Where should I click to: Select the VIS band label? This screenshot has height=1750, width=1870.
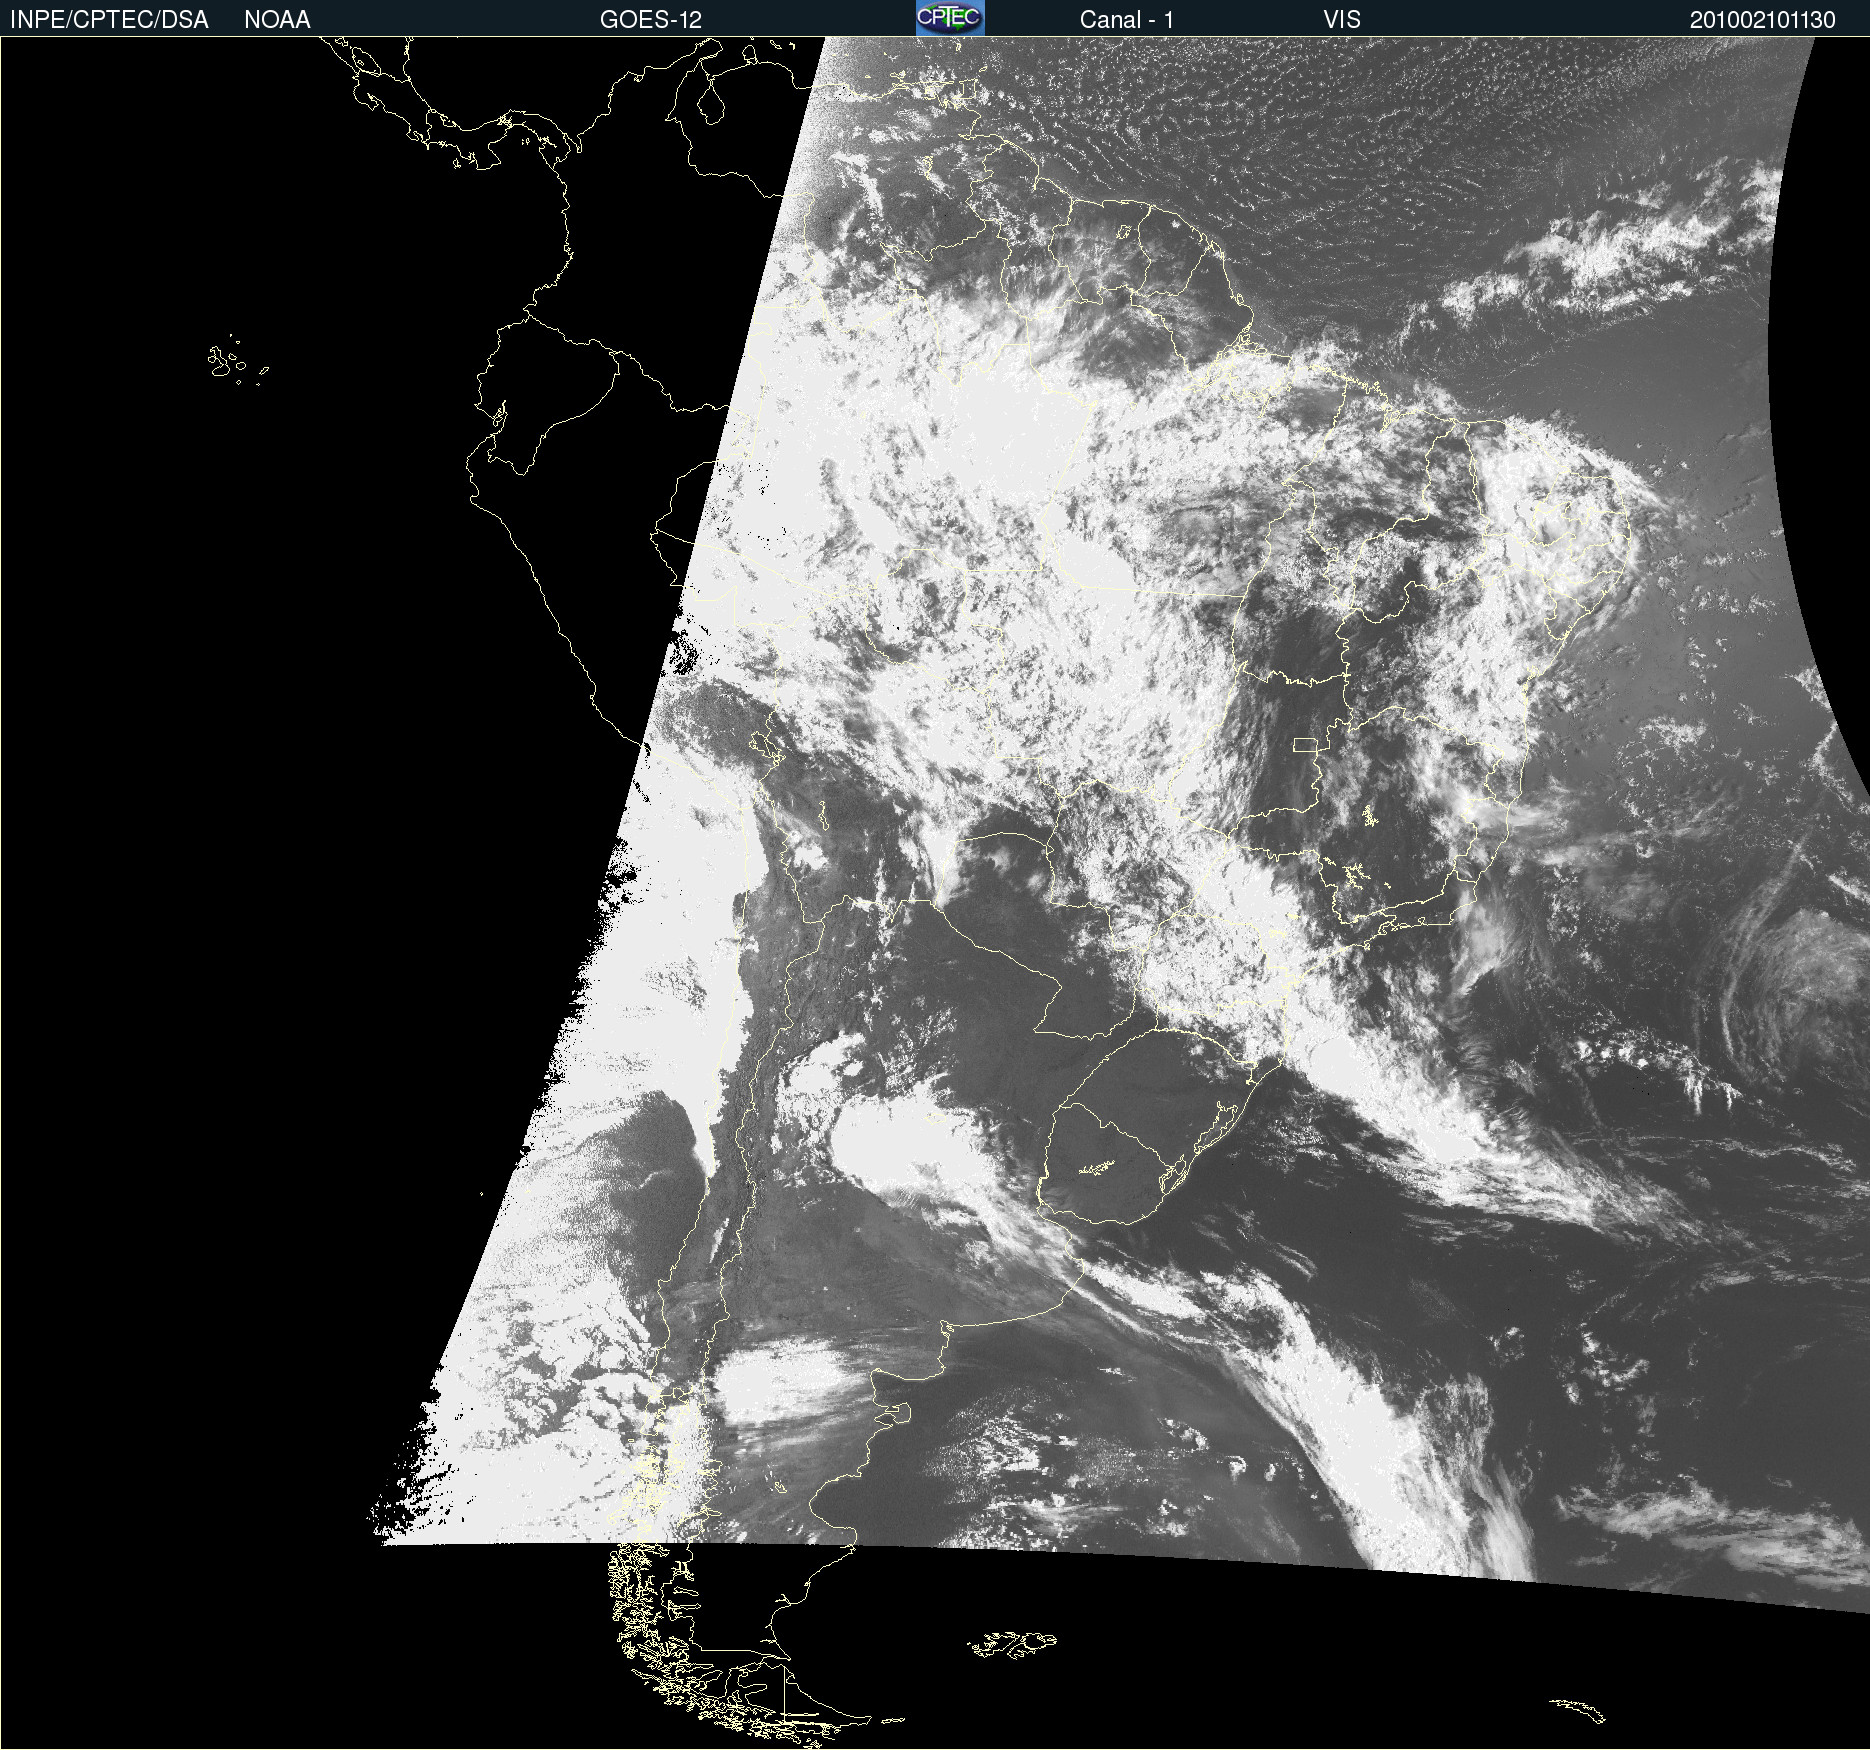pos(1342,20)
